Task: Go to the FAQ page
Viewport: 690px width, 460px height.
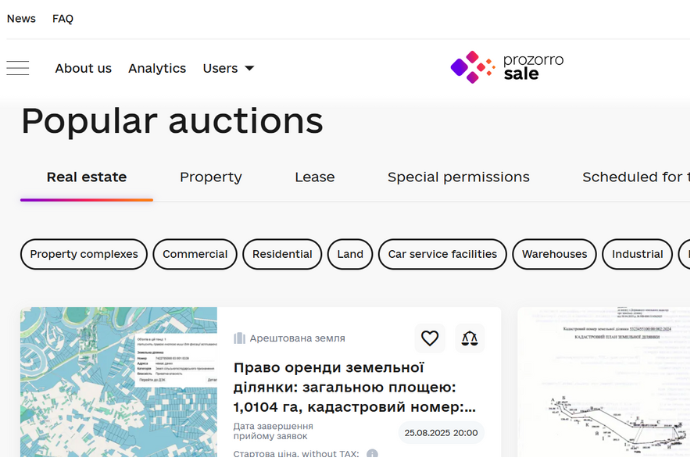Action: [63, 19]
